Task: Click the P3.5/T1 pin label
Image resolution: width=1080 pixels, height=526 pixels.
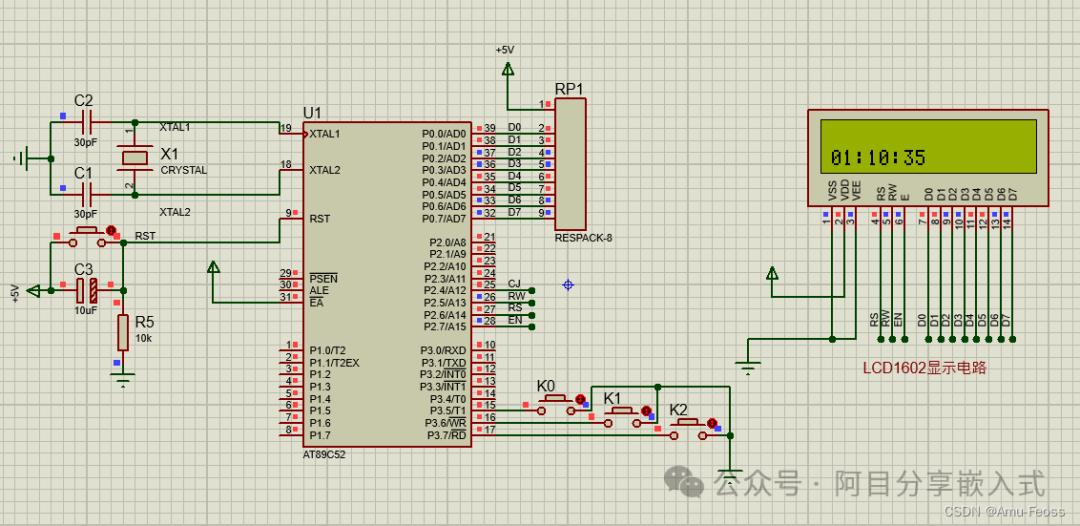Action: [x=448, y=410]
